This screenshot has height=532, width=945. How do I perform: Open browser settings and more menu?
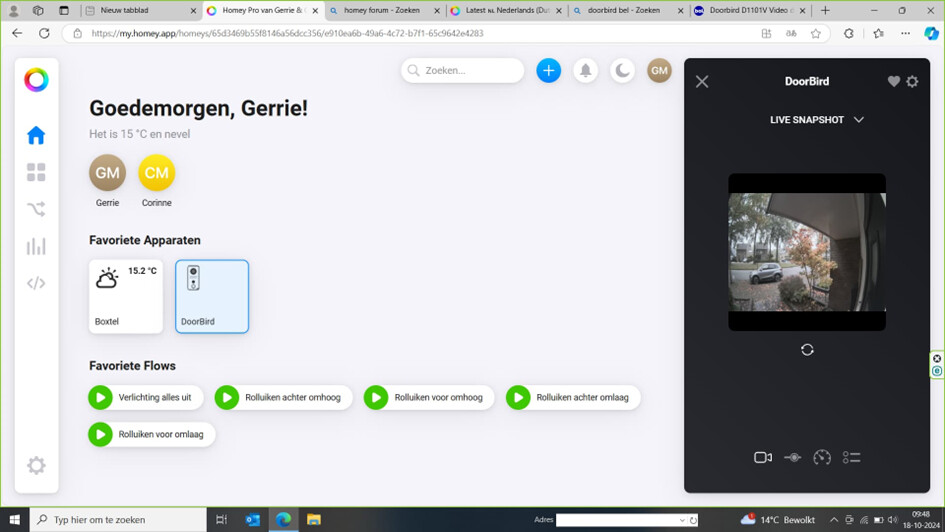[x=905, y=34]
